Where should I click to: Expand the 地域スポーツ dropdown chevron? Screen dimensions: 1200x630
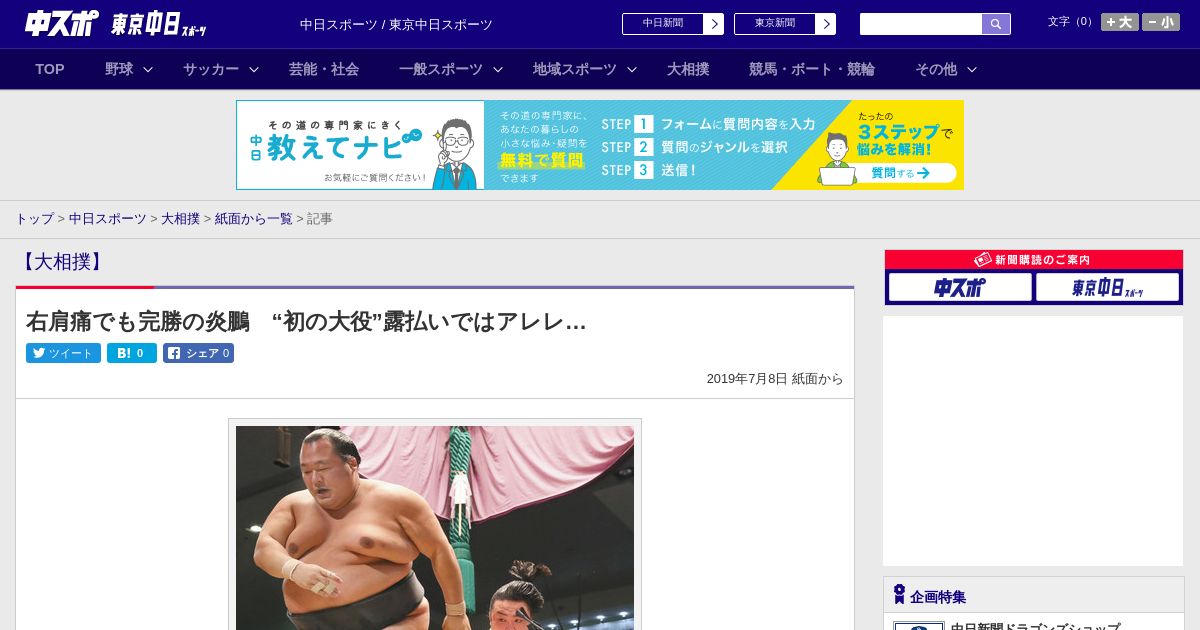pos(632,69)
